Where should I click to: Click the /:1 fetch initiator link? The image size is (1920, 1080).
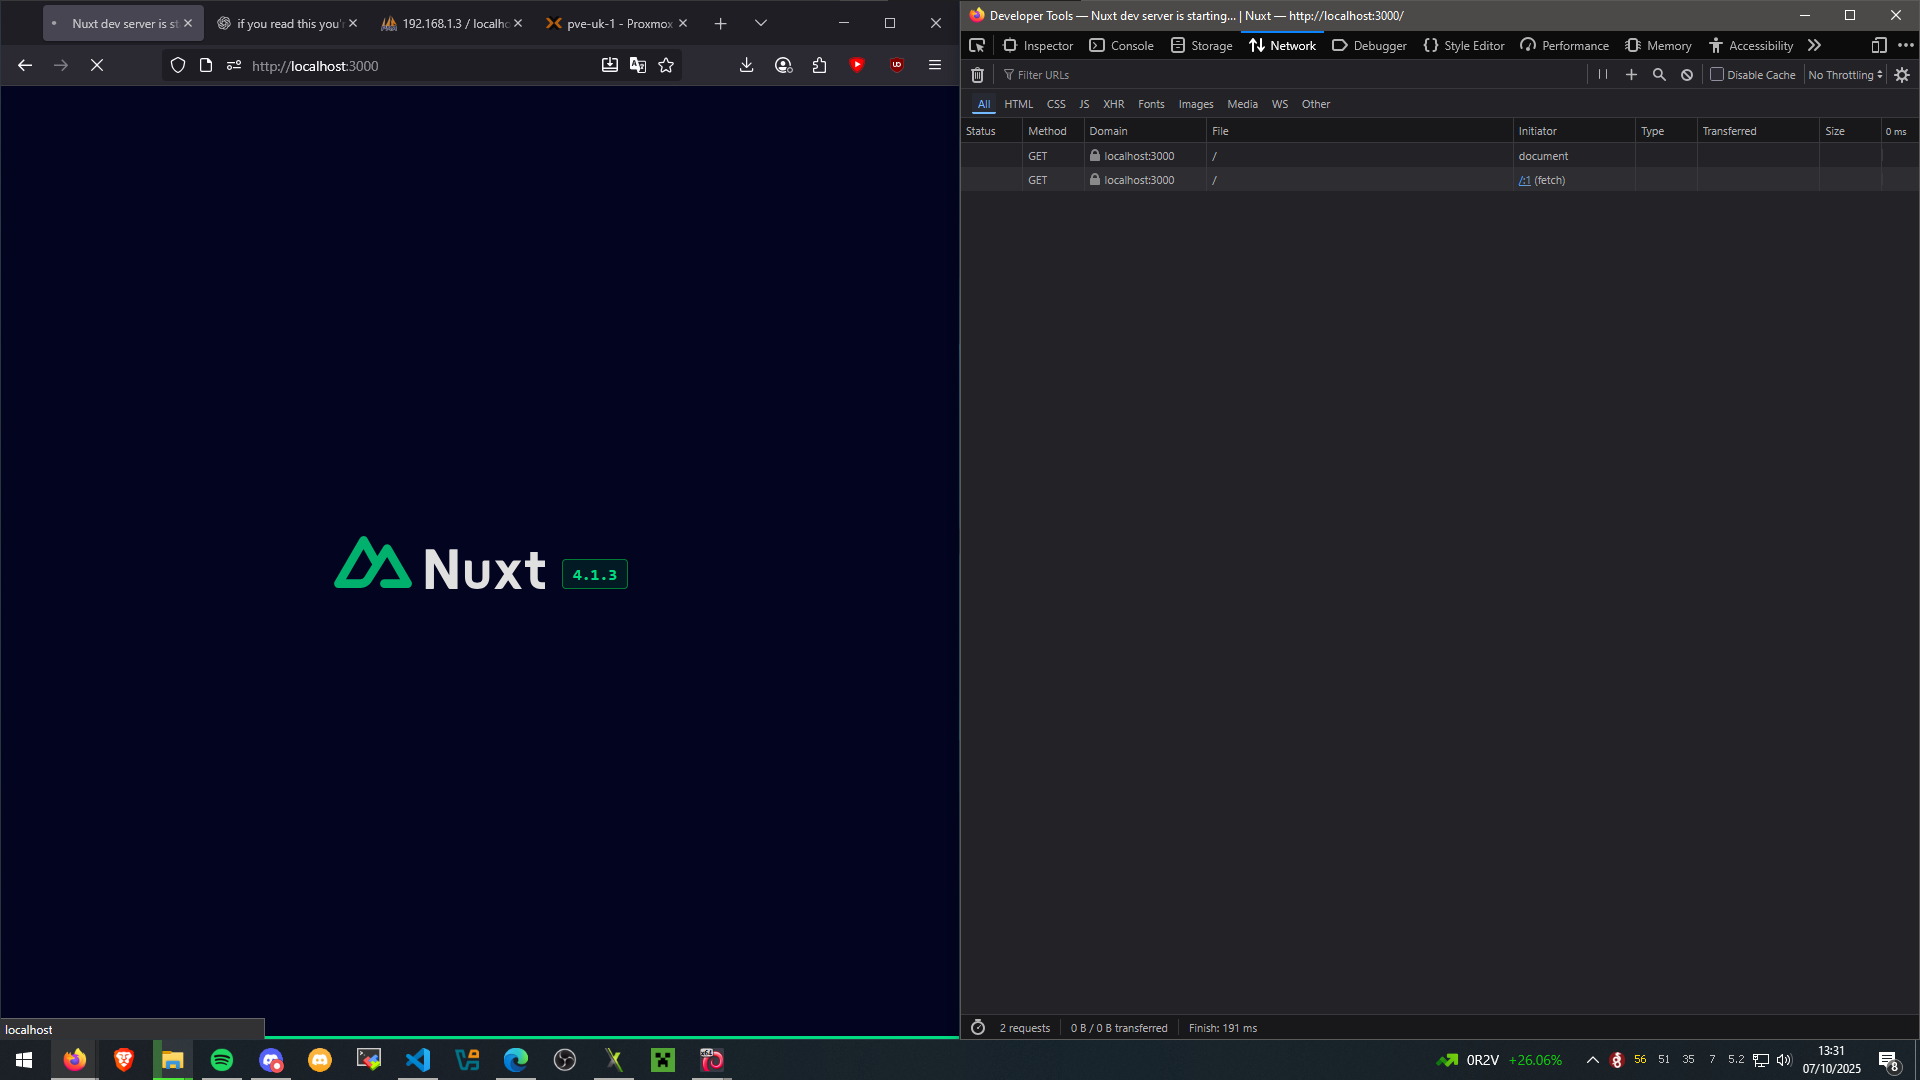pos(1524,180)
